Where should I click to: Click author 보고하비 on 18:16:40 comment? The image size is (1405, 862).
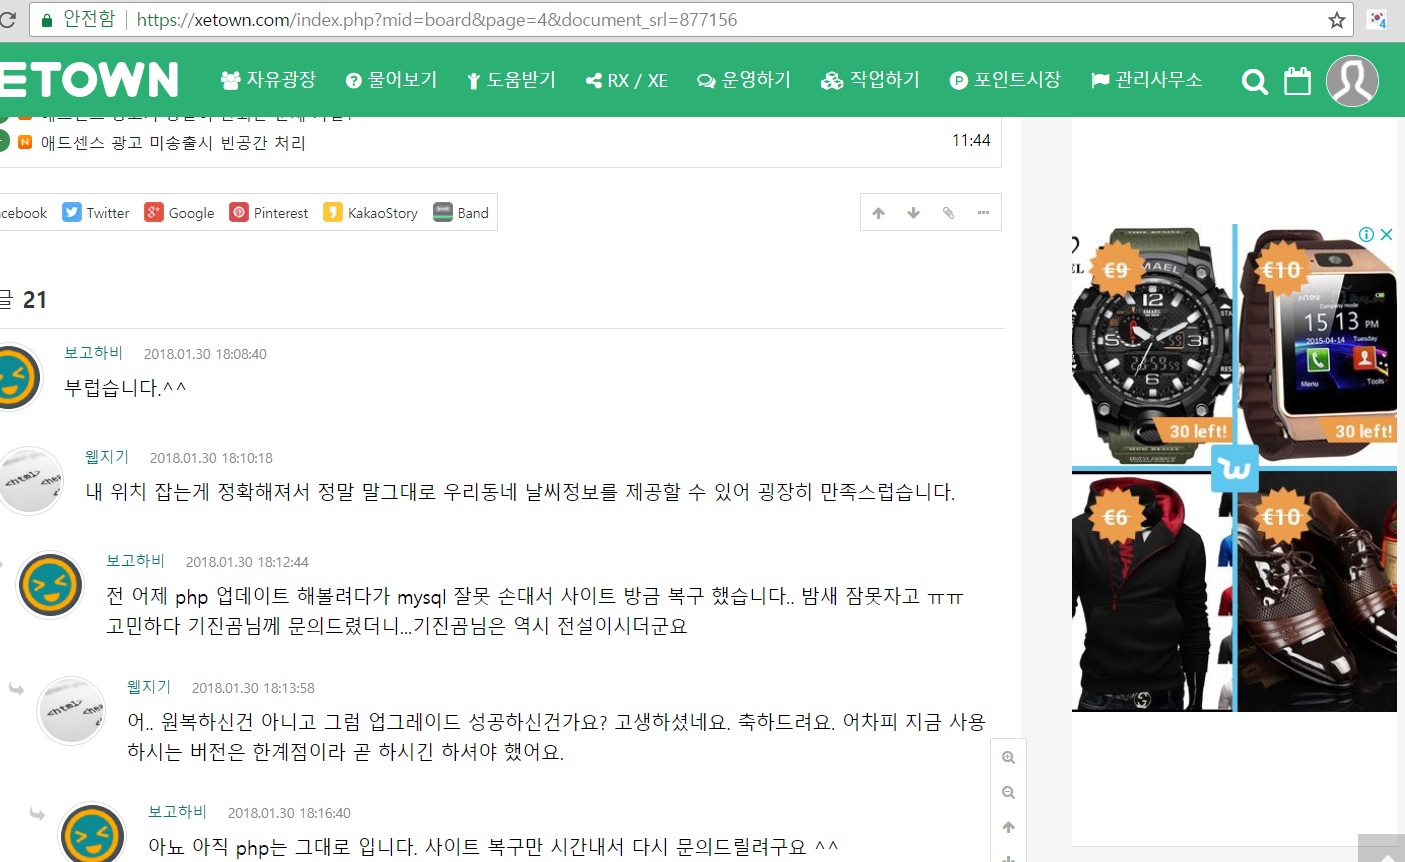click(x=177, y=812)
